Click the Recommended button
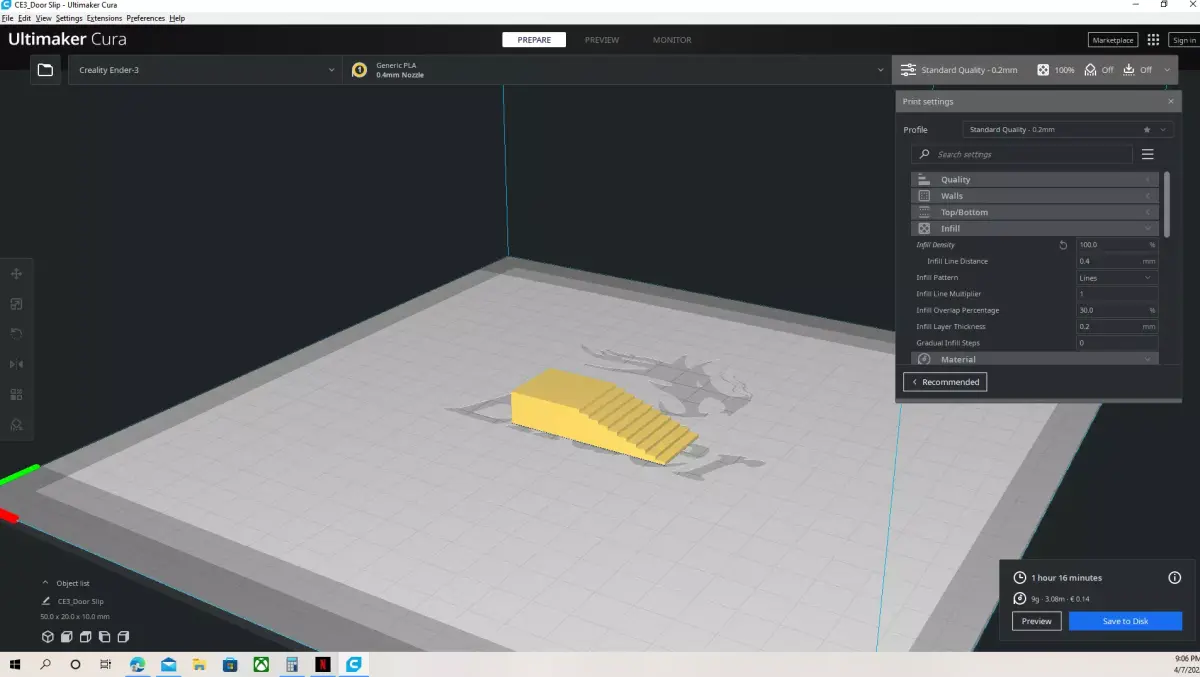Image resolution: width=1200 pixels, height=677 pixels. [x=945, y=382]
